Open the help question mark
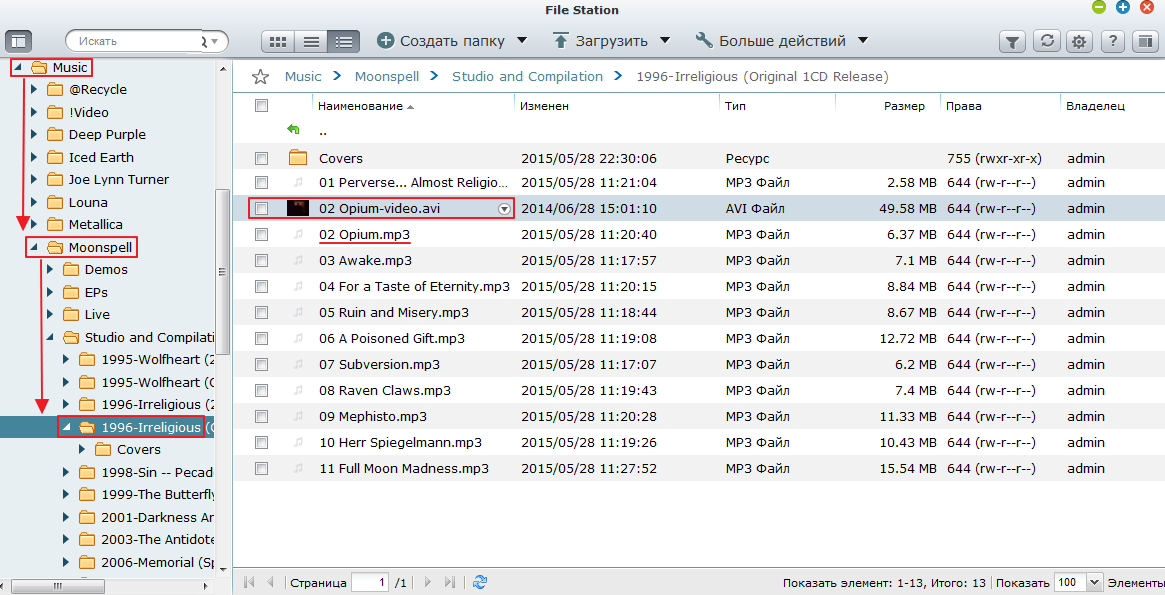The height and width of the screenshot is (595, 1165). [x=1112, y=42]
